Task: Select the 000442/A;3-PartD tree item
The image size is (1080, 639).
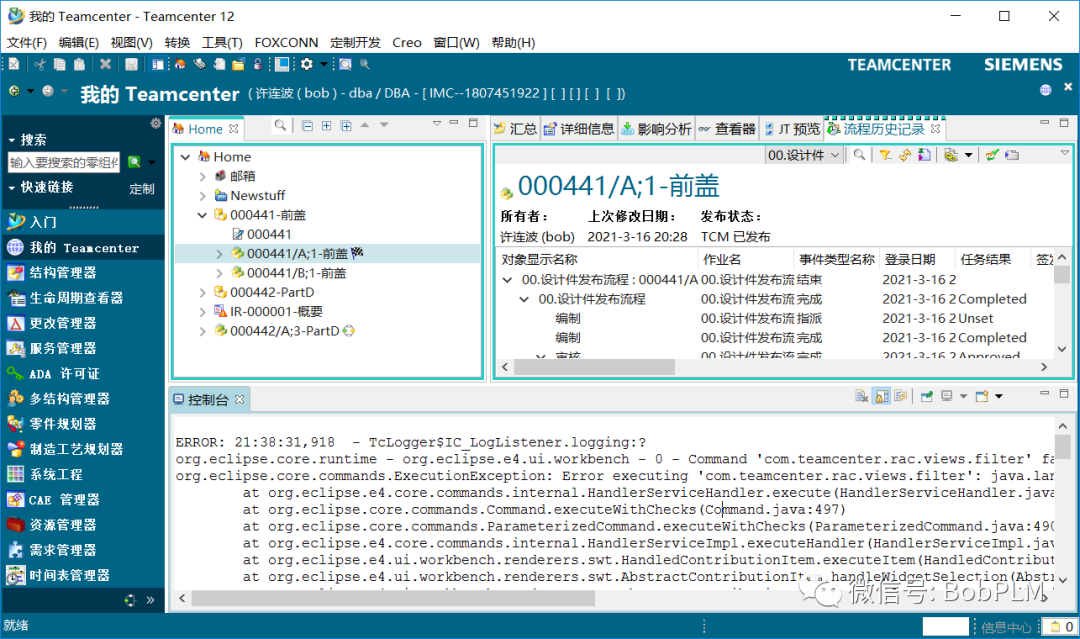Action: coord(285,331)
